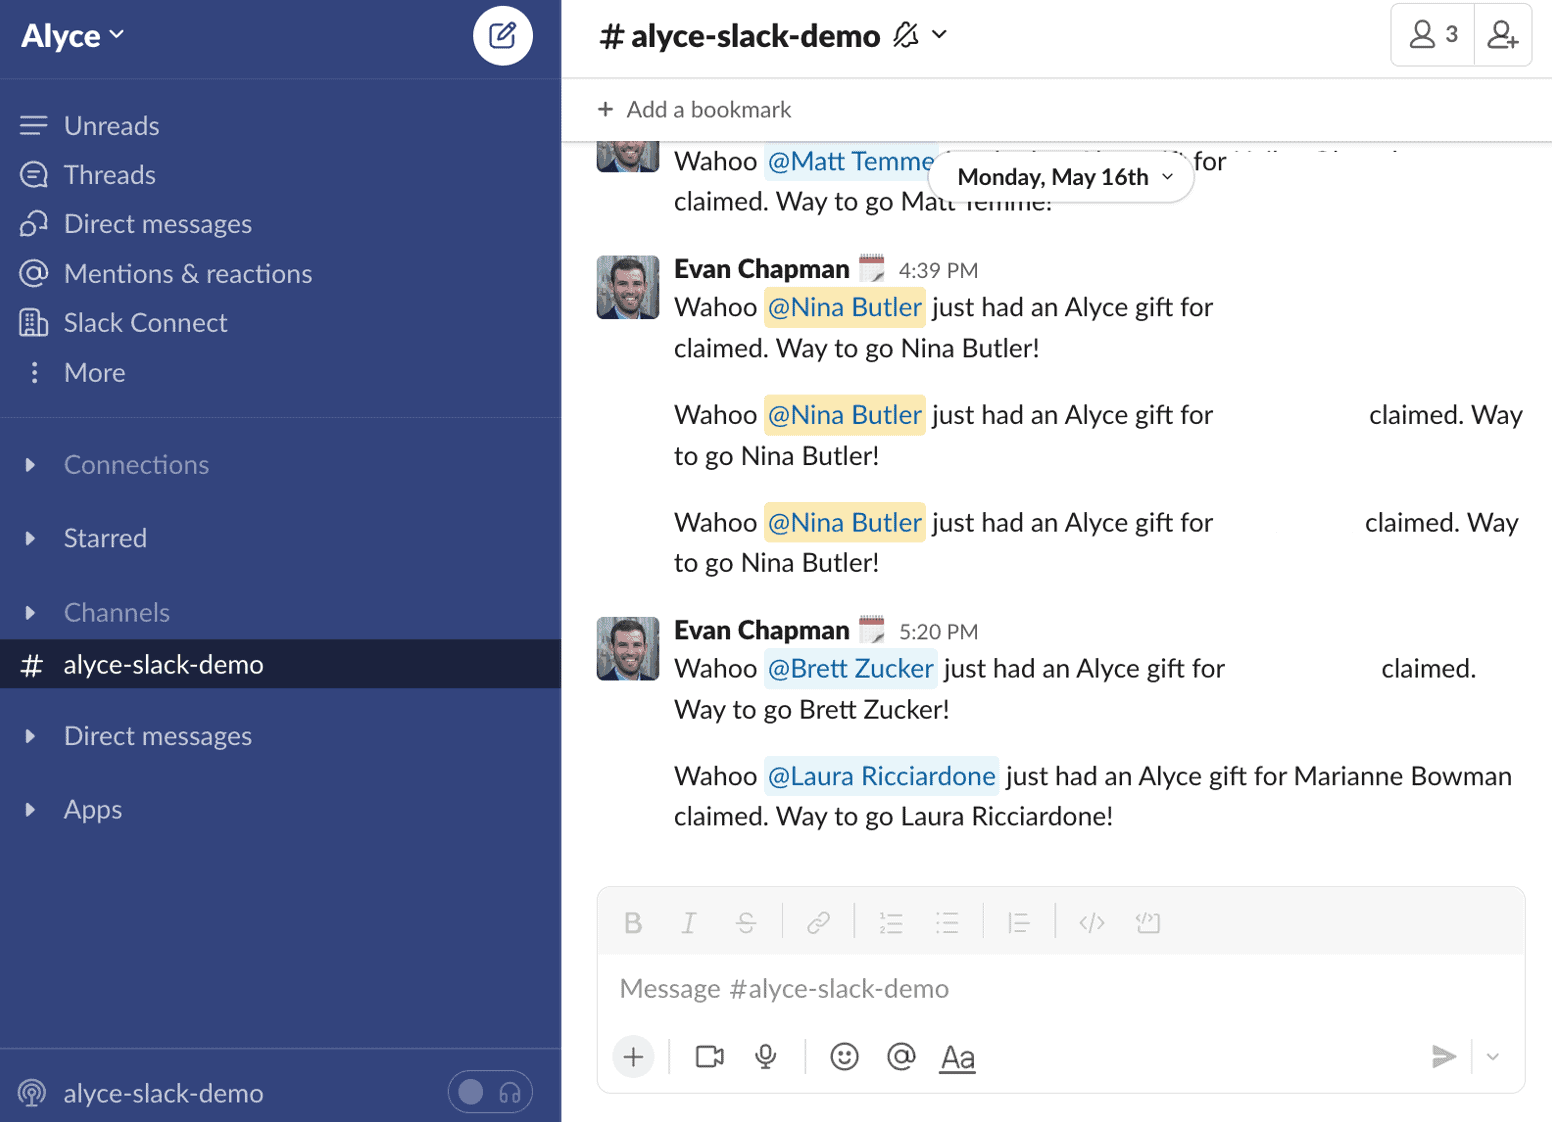Apply inline code formatting

coord(1092,923)
